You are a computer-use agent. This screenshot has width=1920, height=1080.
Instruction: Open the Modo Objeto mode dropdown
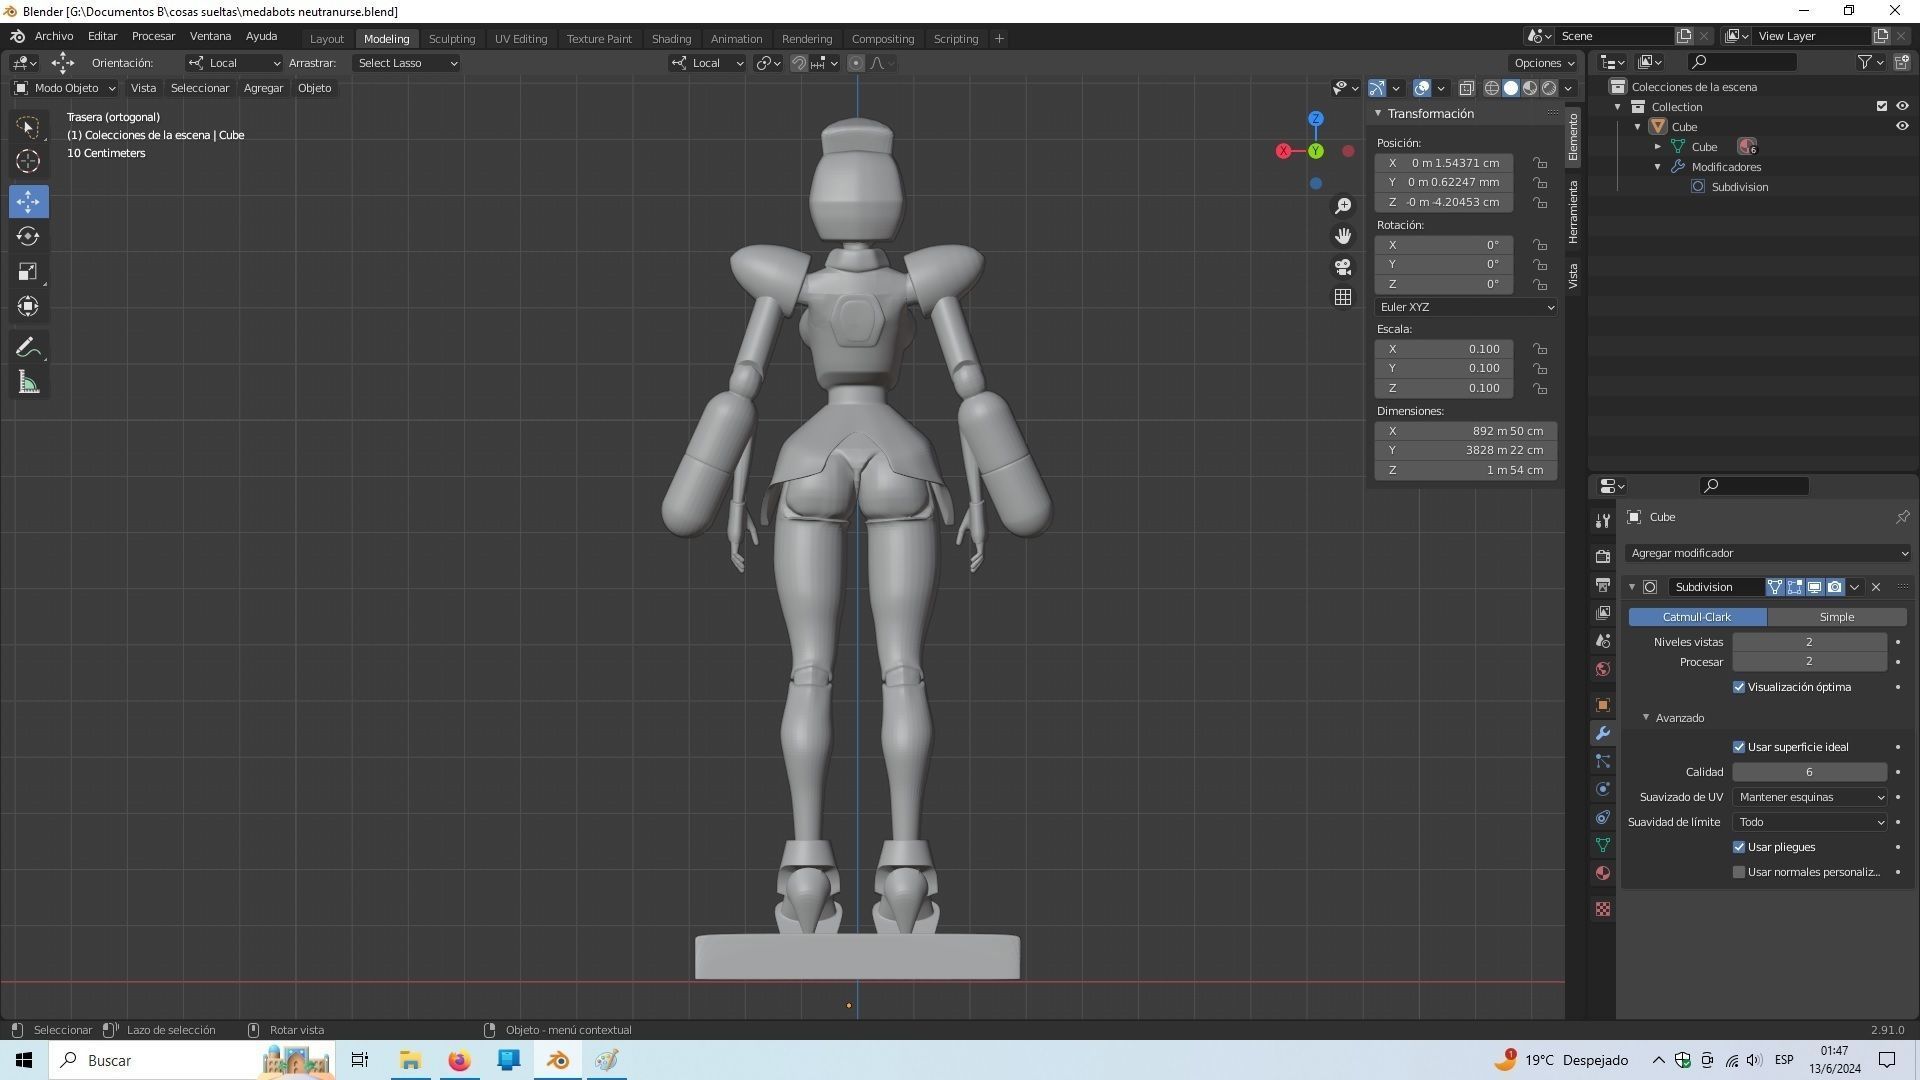tap(65, 88)
